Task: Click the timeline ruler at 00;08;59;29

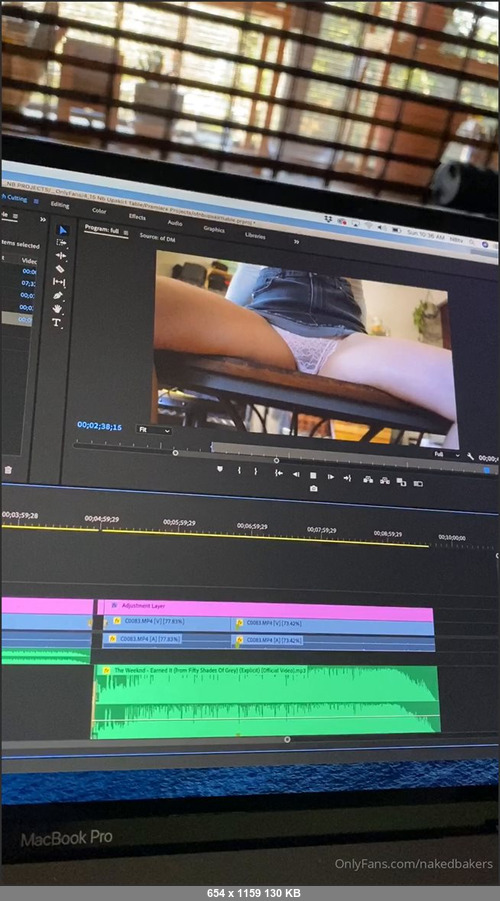Action: pyautogui.click(x=388, y=534)
